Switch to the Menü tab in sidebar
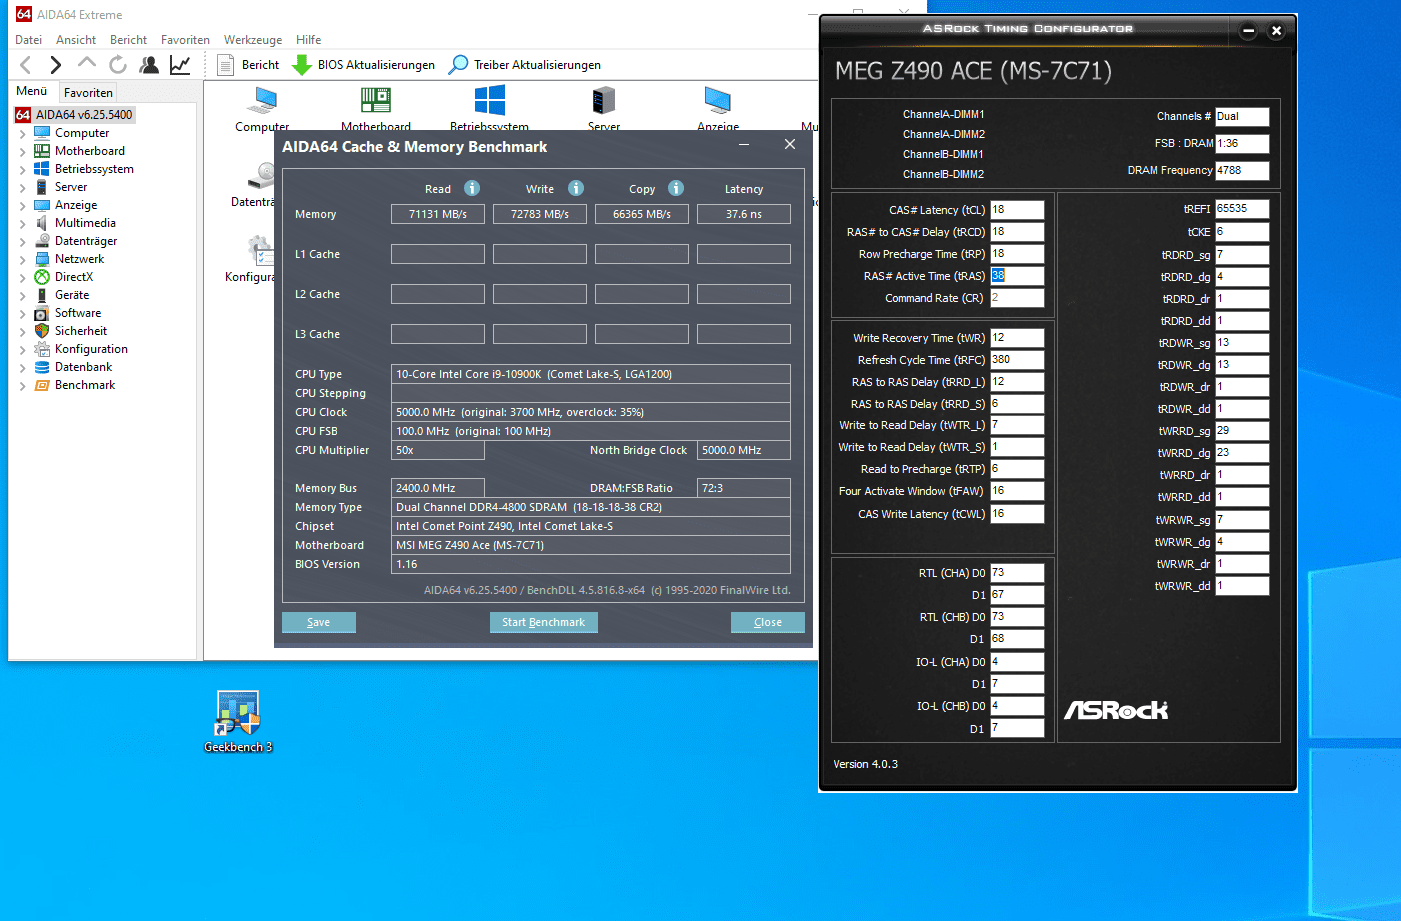The width and height of the screenshot is (1401, 921). tap(32, 91)
